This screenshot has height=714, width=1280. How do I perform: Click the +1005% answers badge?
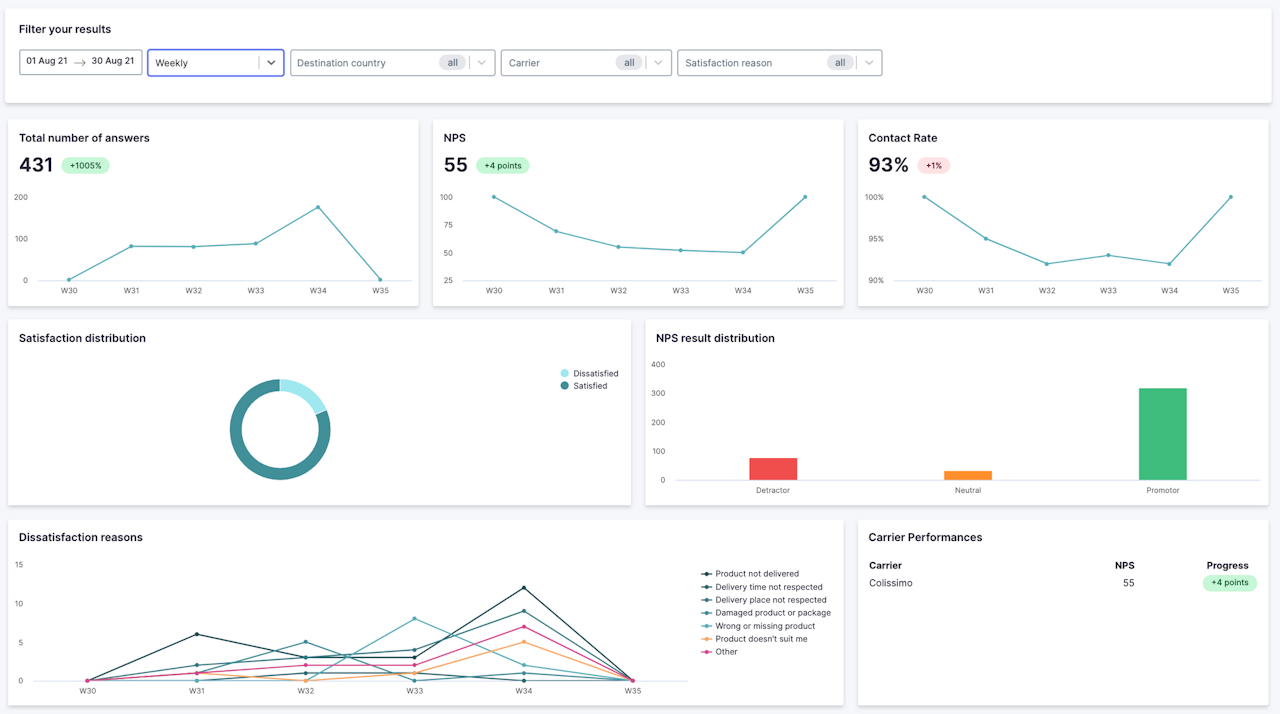click(85, 165)
